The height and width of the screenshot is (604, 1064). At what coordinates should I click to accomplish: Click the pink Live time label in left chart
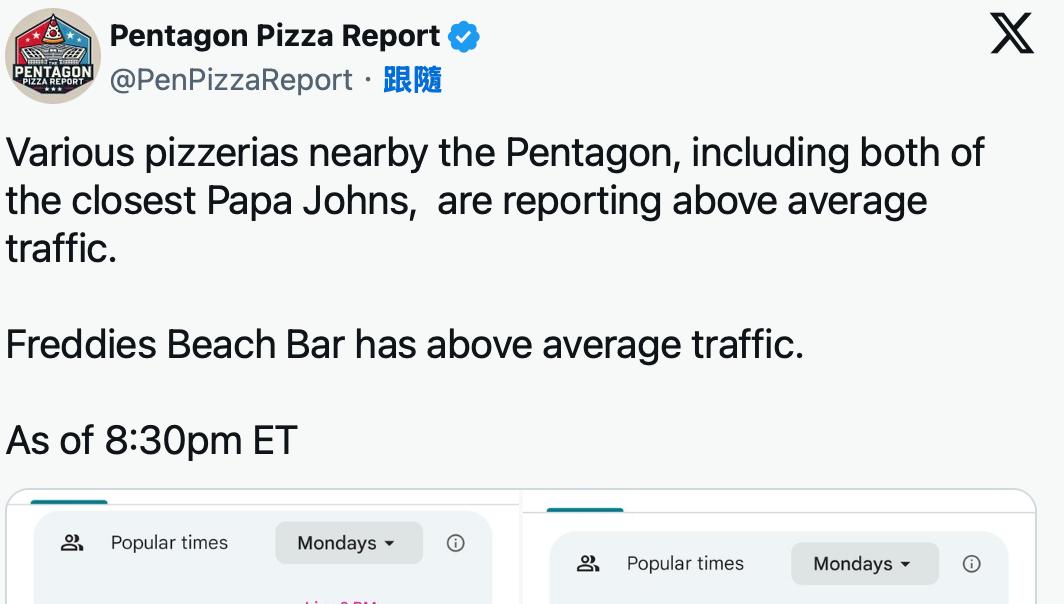point(340,601)
